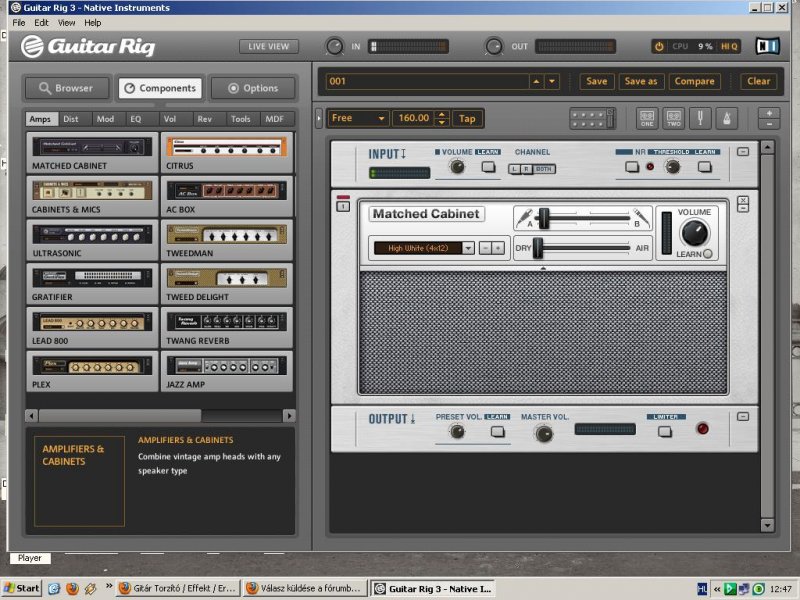The image size is (800, 600).
Task: Toggle the Preset Vol. Learn button
Action: click(497, 432)
